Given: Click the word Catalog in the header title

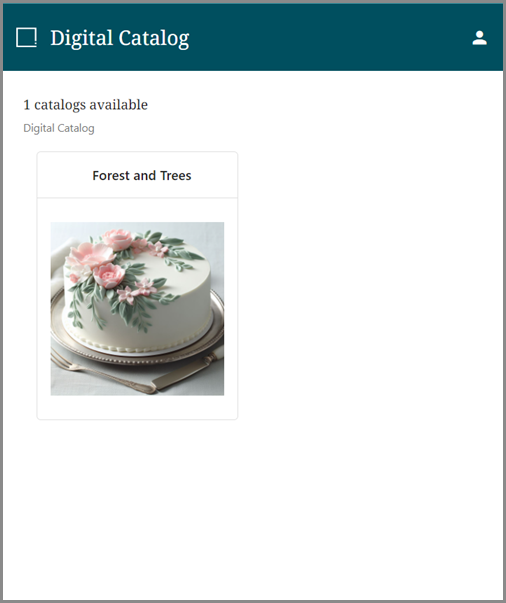Looking at the screenshot, I should pos(154,38).
